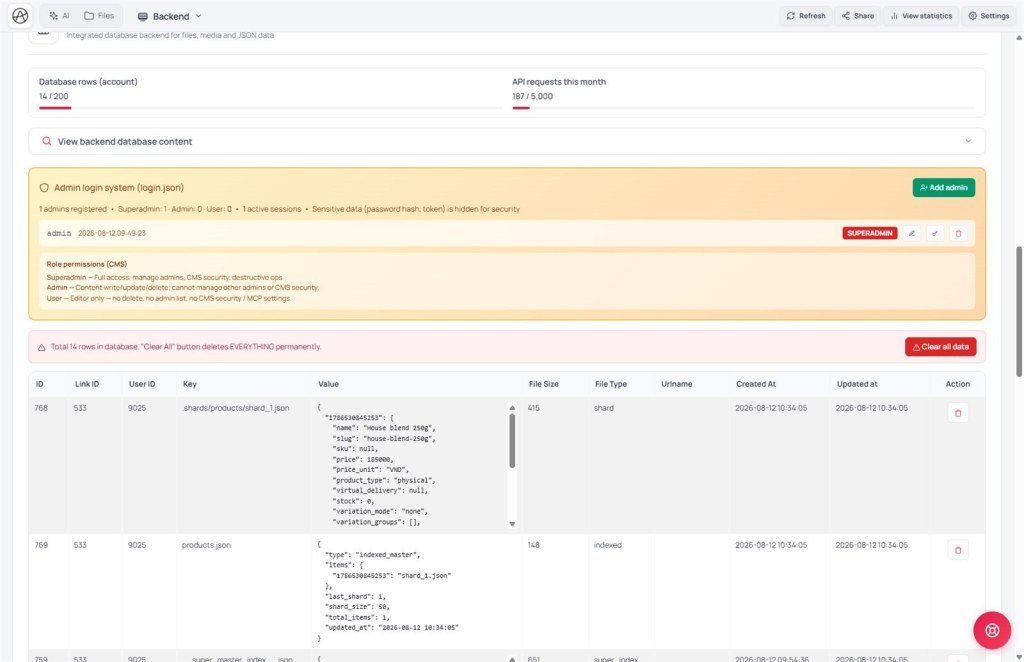Click the File Type column header

[611, 384]
